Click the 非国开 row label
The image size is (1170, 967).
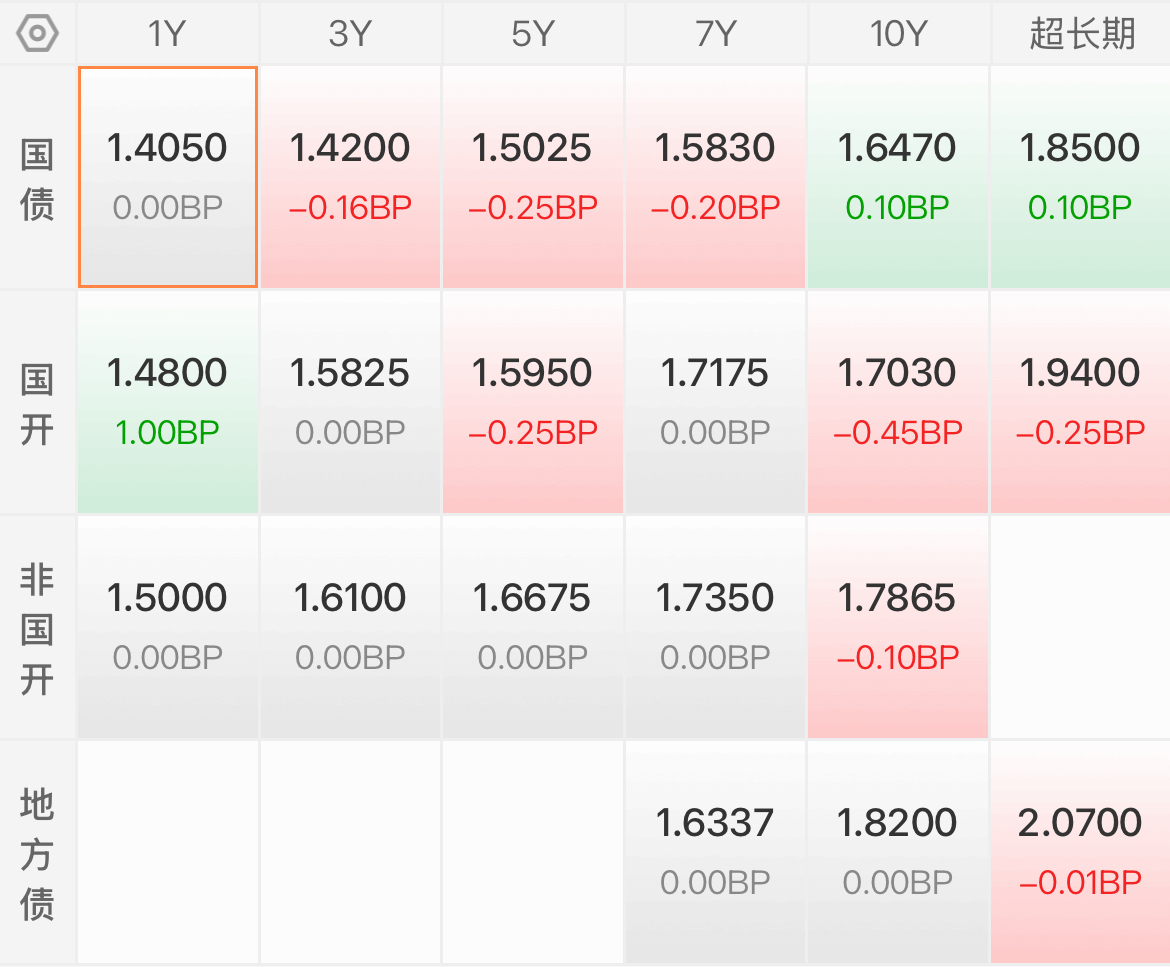tap(37, 629)
